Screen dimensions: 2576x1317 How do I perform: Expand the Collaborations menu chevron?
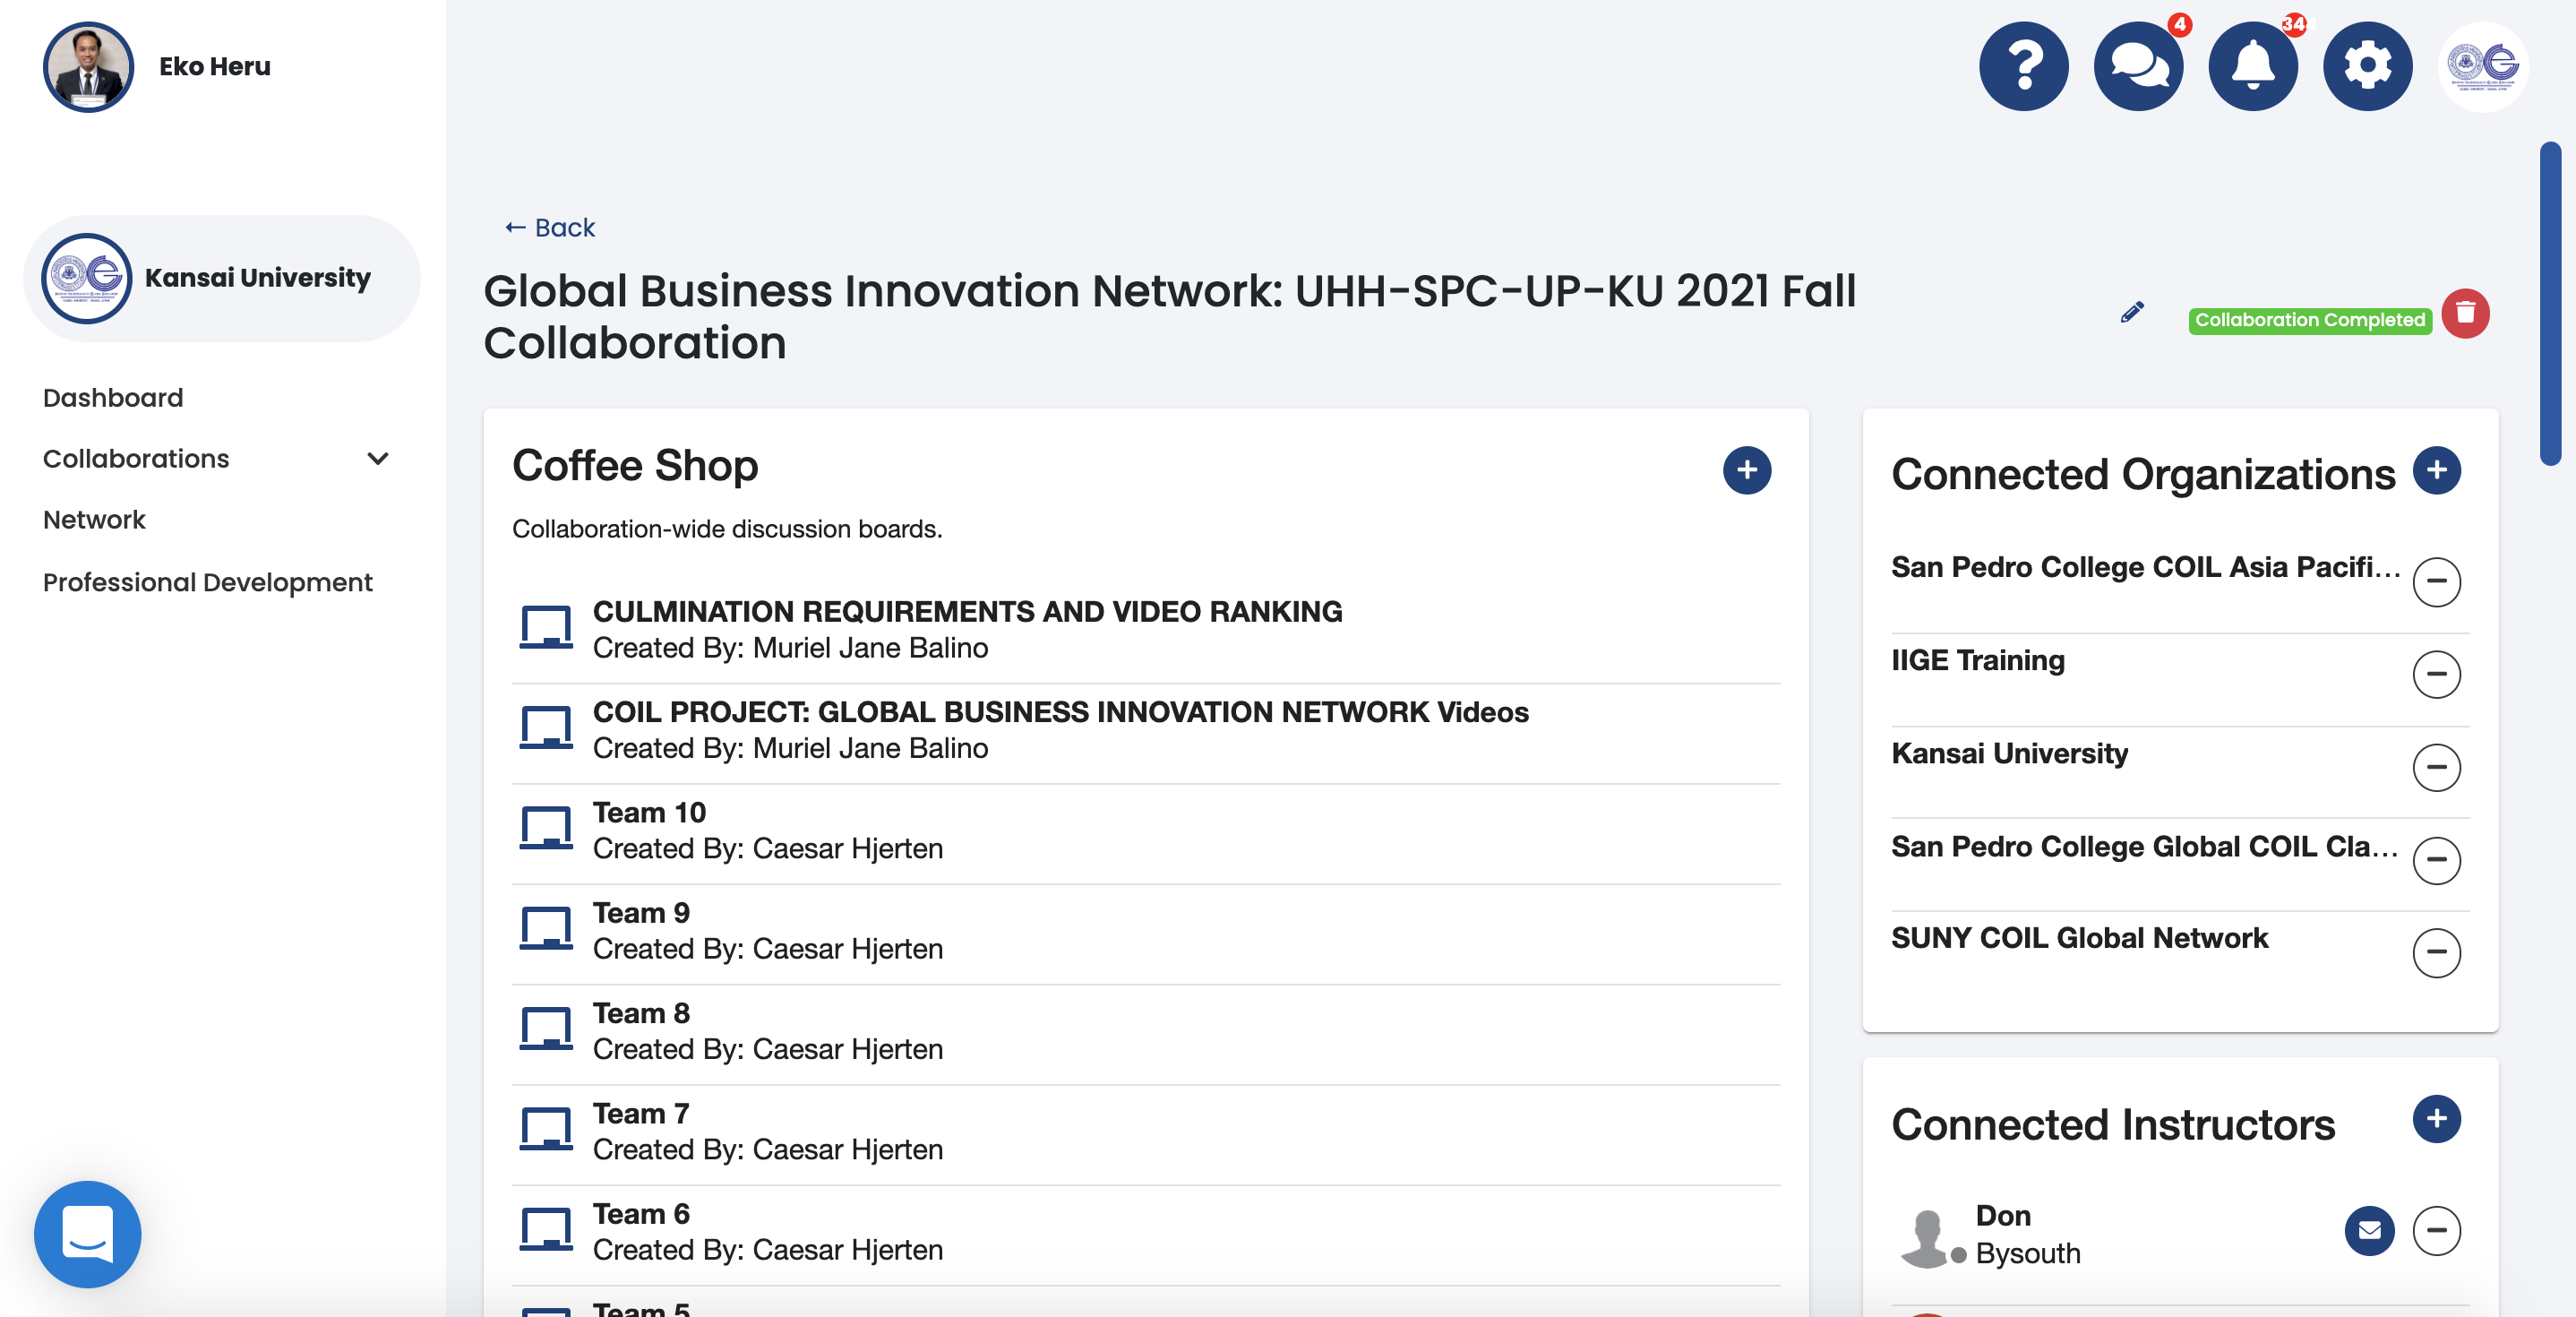coord(377,459)
